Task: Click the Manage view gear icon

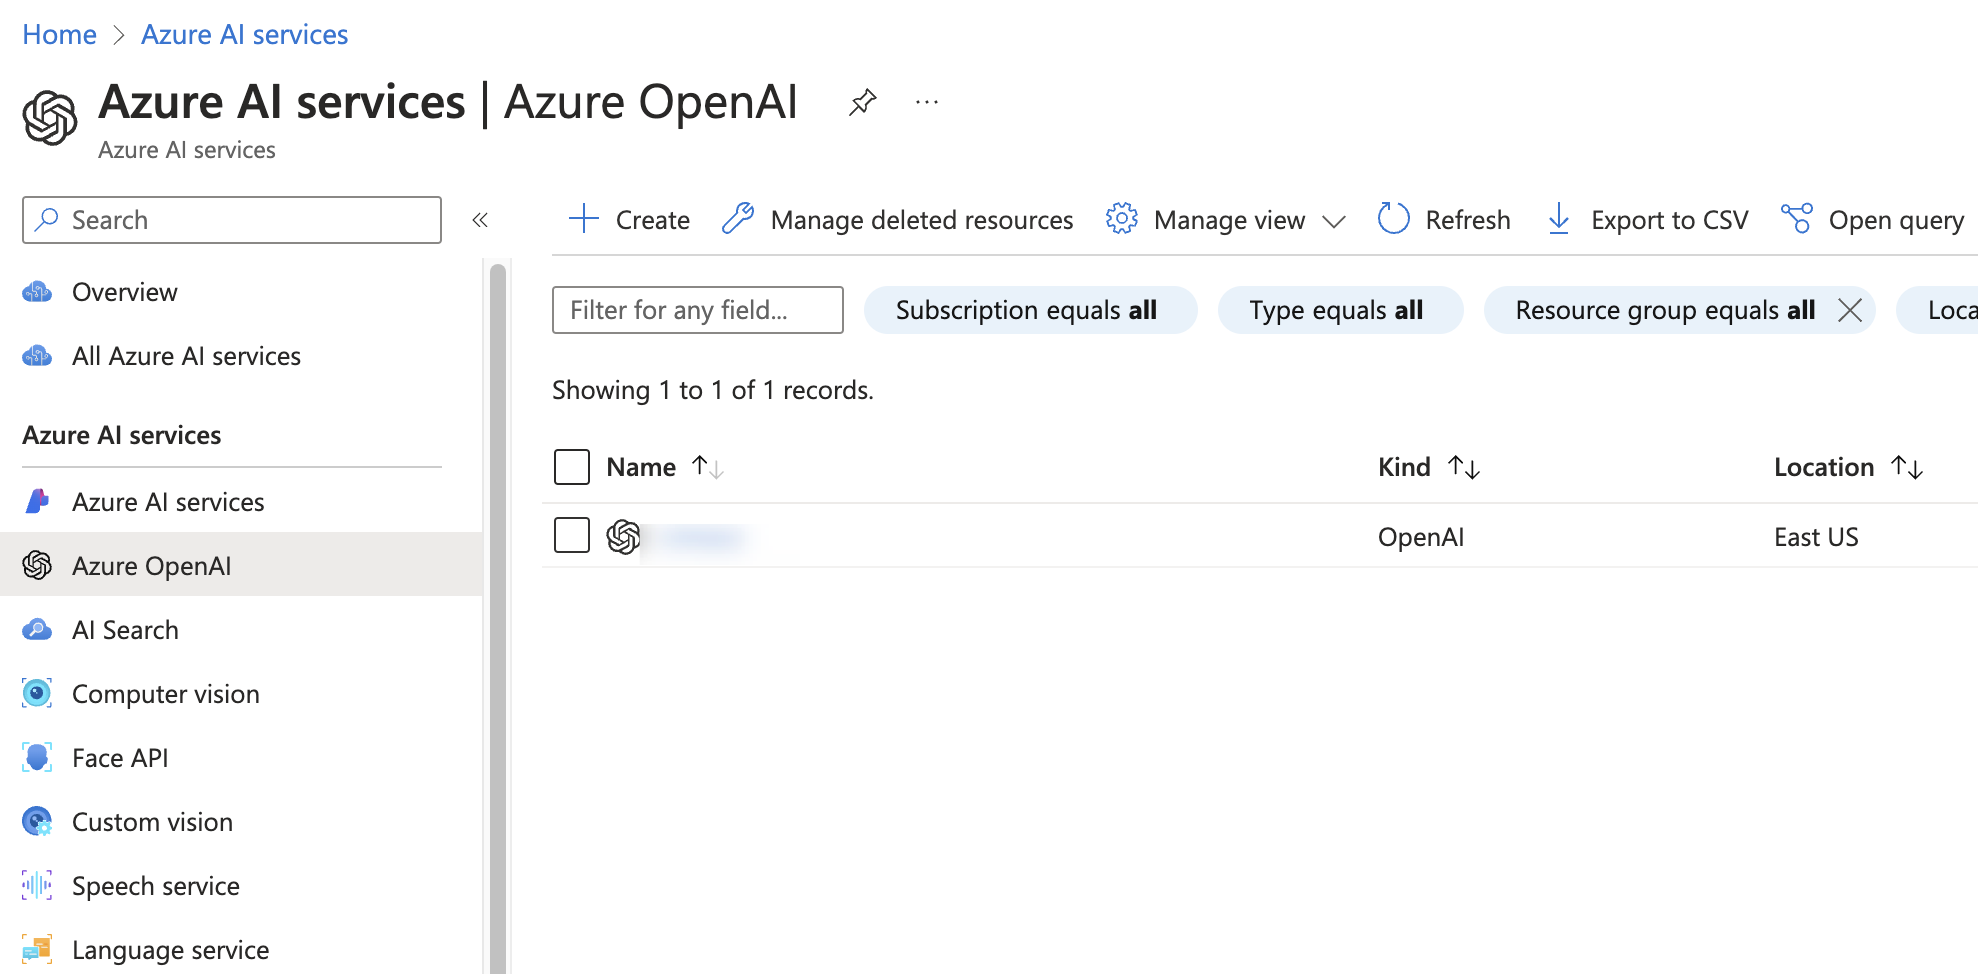Action: coord(1122,219)
